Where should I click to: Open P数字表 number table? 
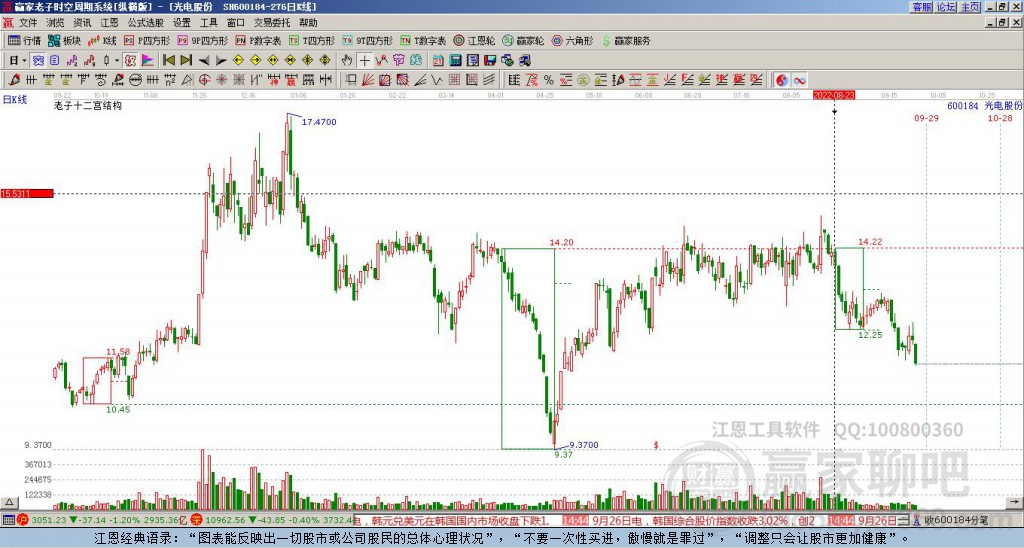coord(258,40)
